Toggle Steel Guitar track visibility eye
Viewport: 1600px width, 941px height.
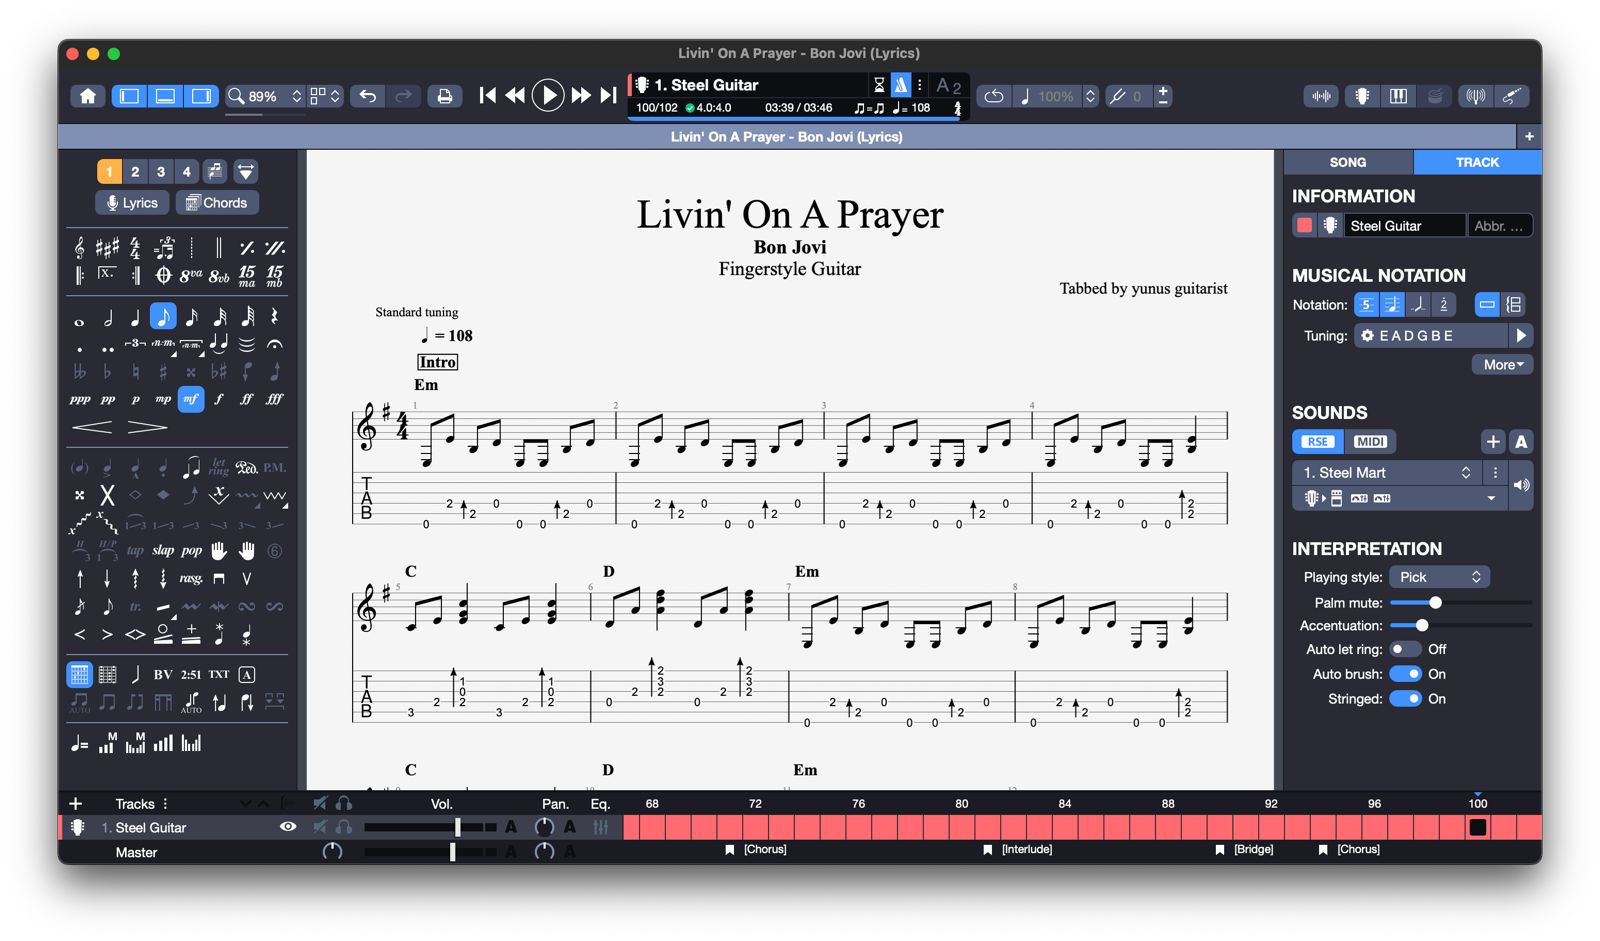point(288,827)
